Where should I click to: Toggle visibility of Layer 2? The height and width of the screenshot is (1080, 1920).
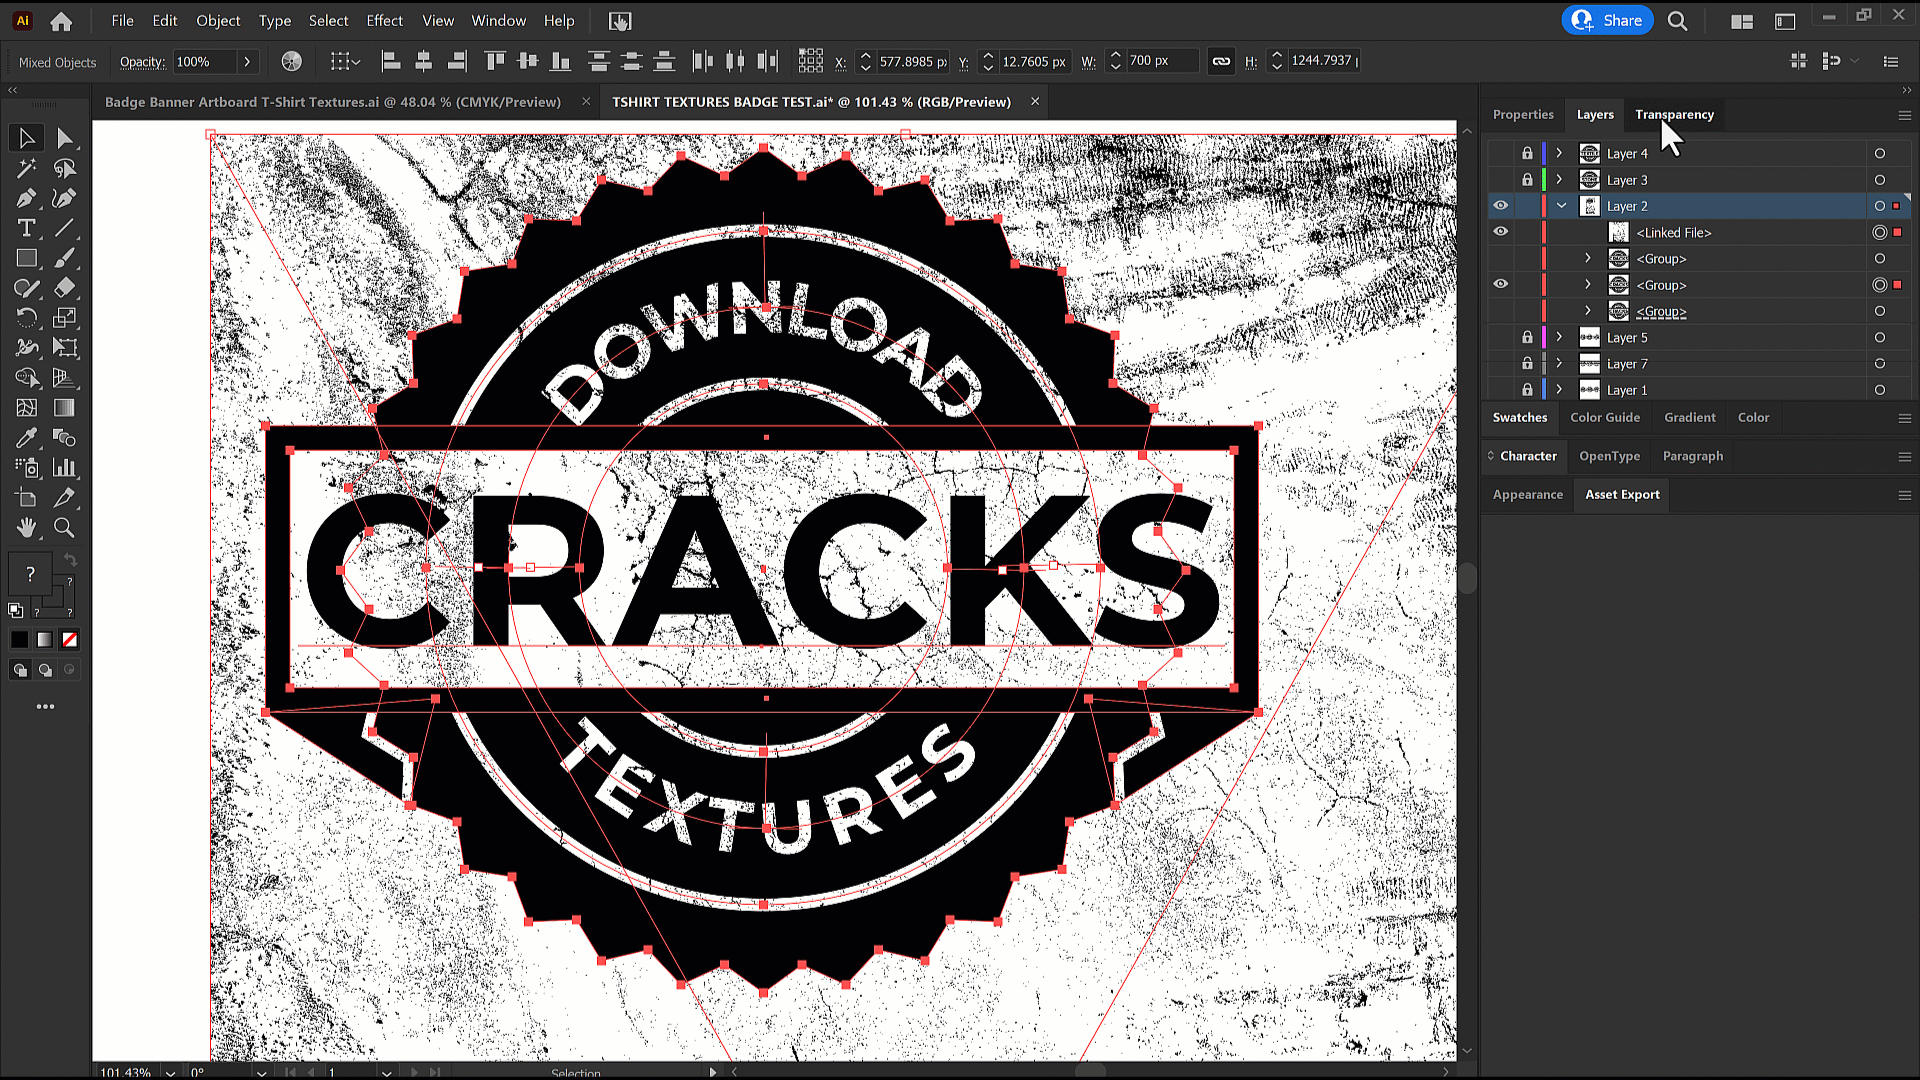[x=1501, y=206]
